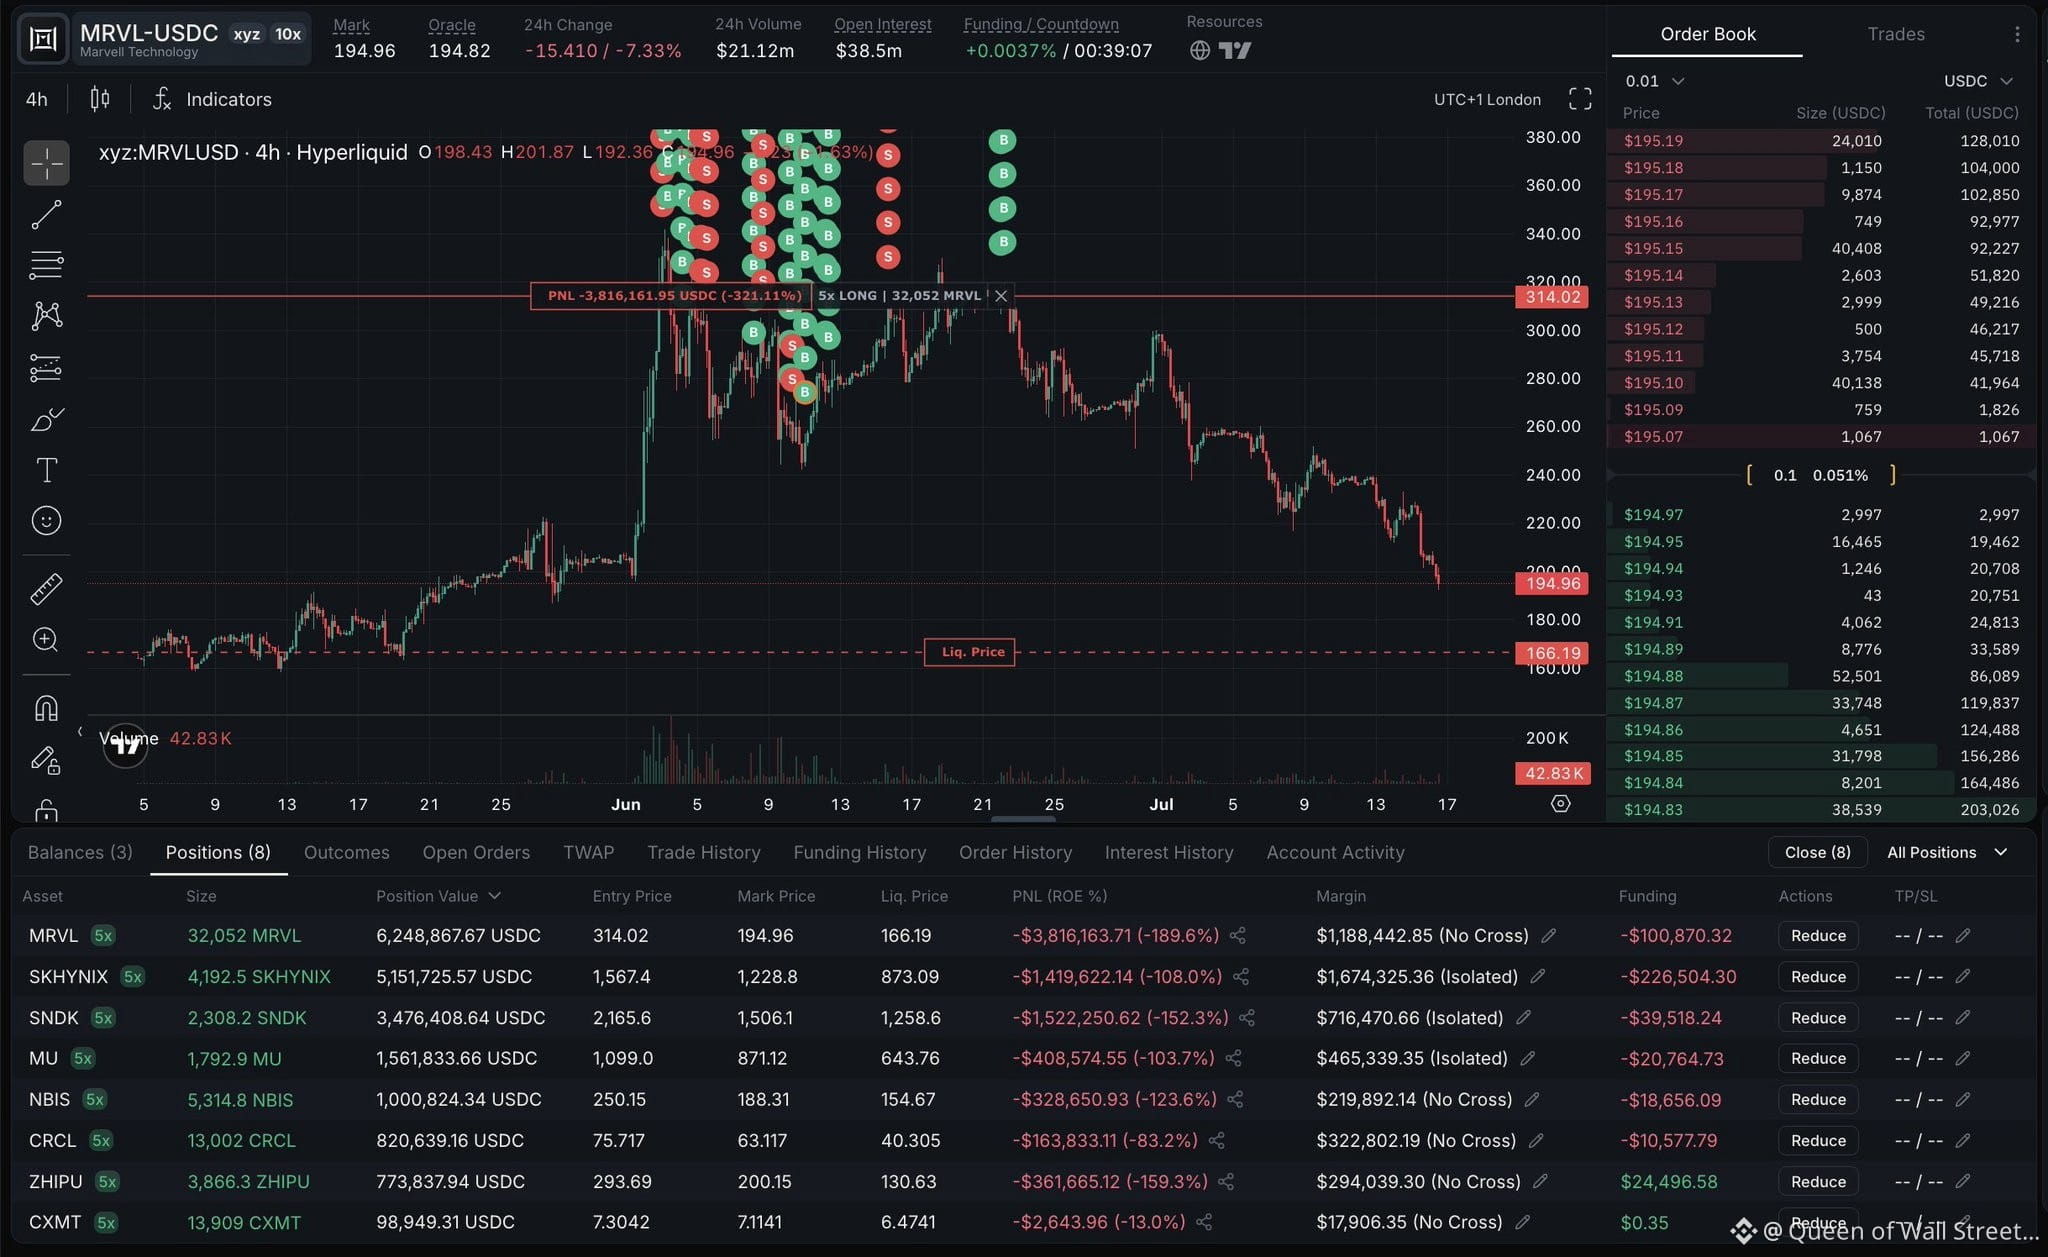Edit margin for the SNDK position
The image size is (2048, 1257).
(x=1523, y=1018)
